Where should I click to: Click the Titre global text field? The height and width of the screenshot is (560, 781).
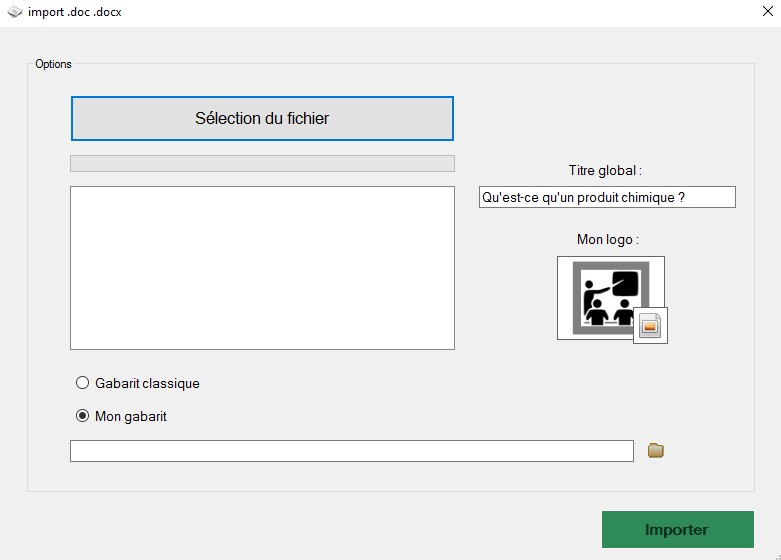(606, 197)
